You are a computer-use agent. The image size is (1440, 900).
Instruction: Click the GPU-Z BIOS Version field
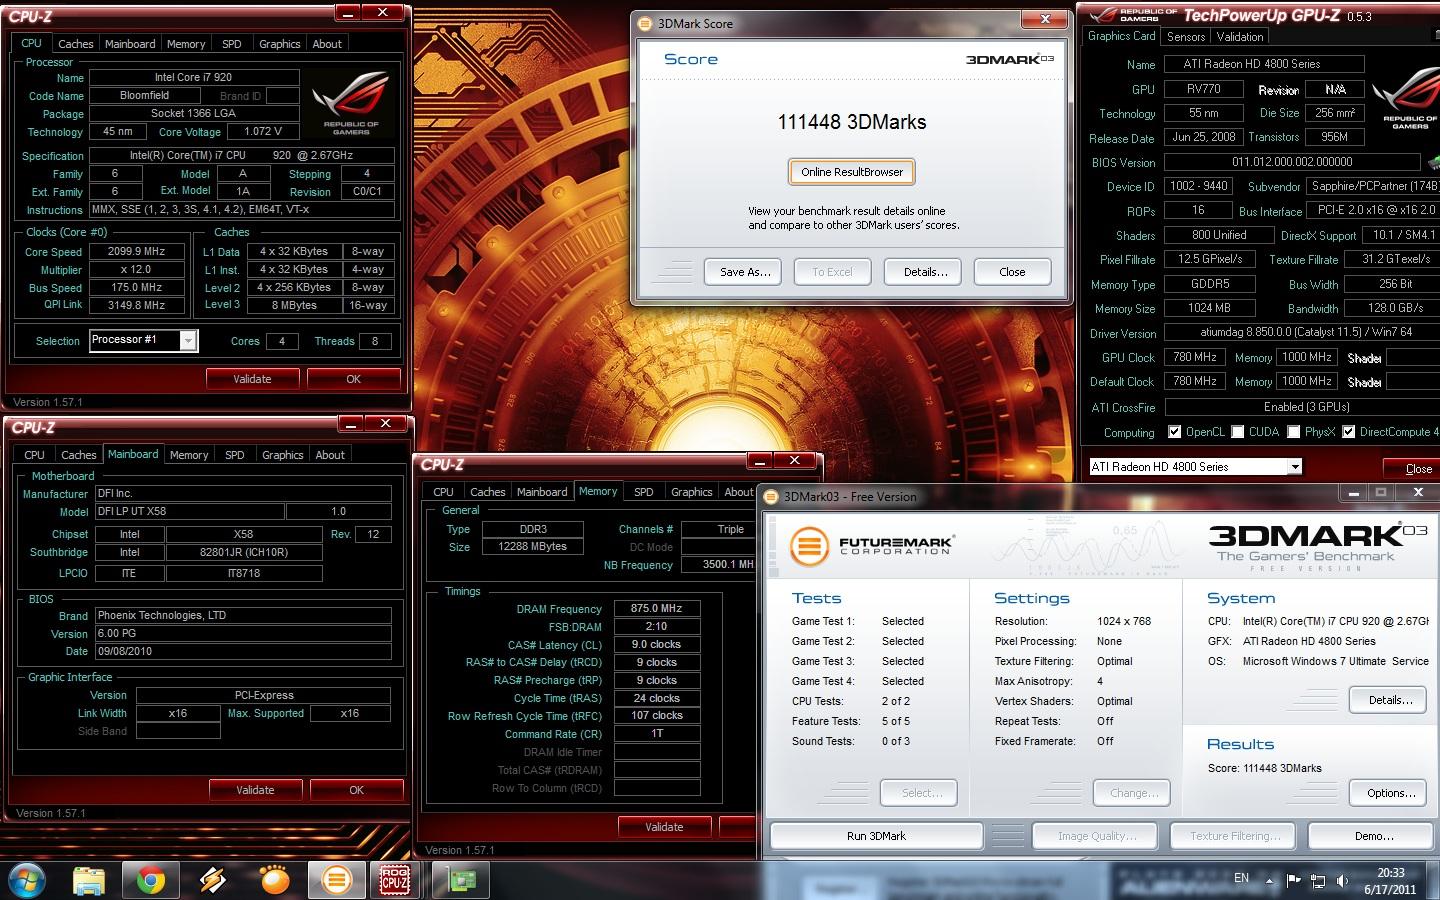[x=1292, y=162]
